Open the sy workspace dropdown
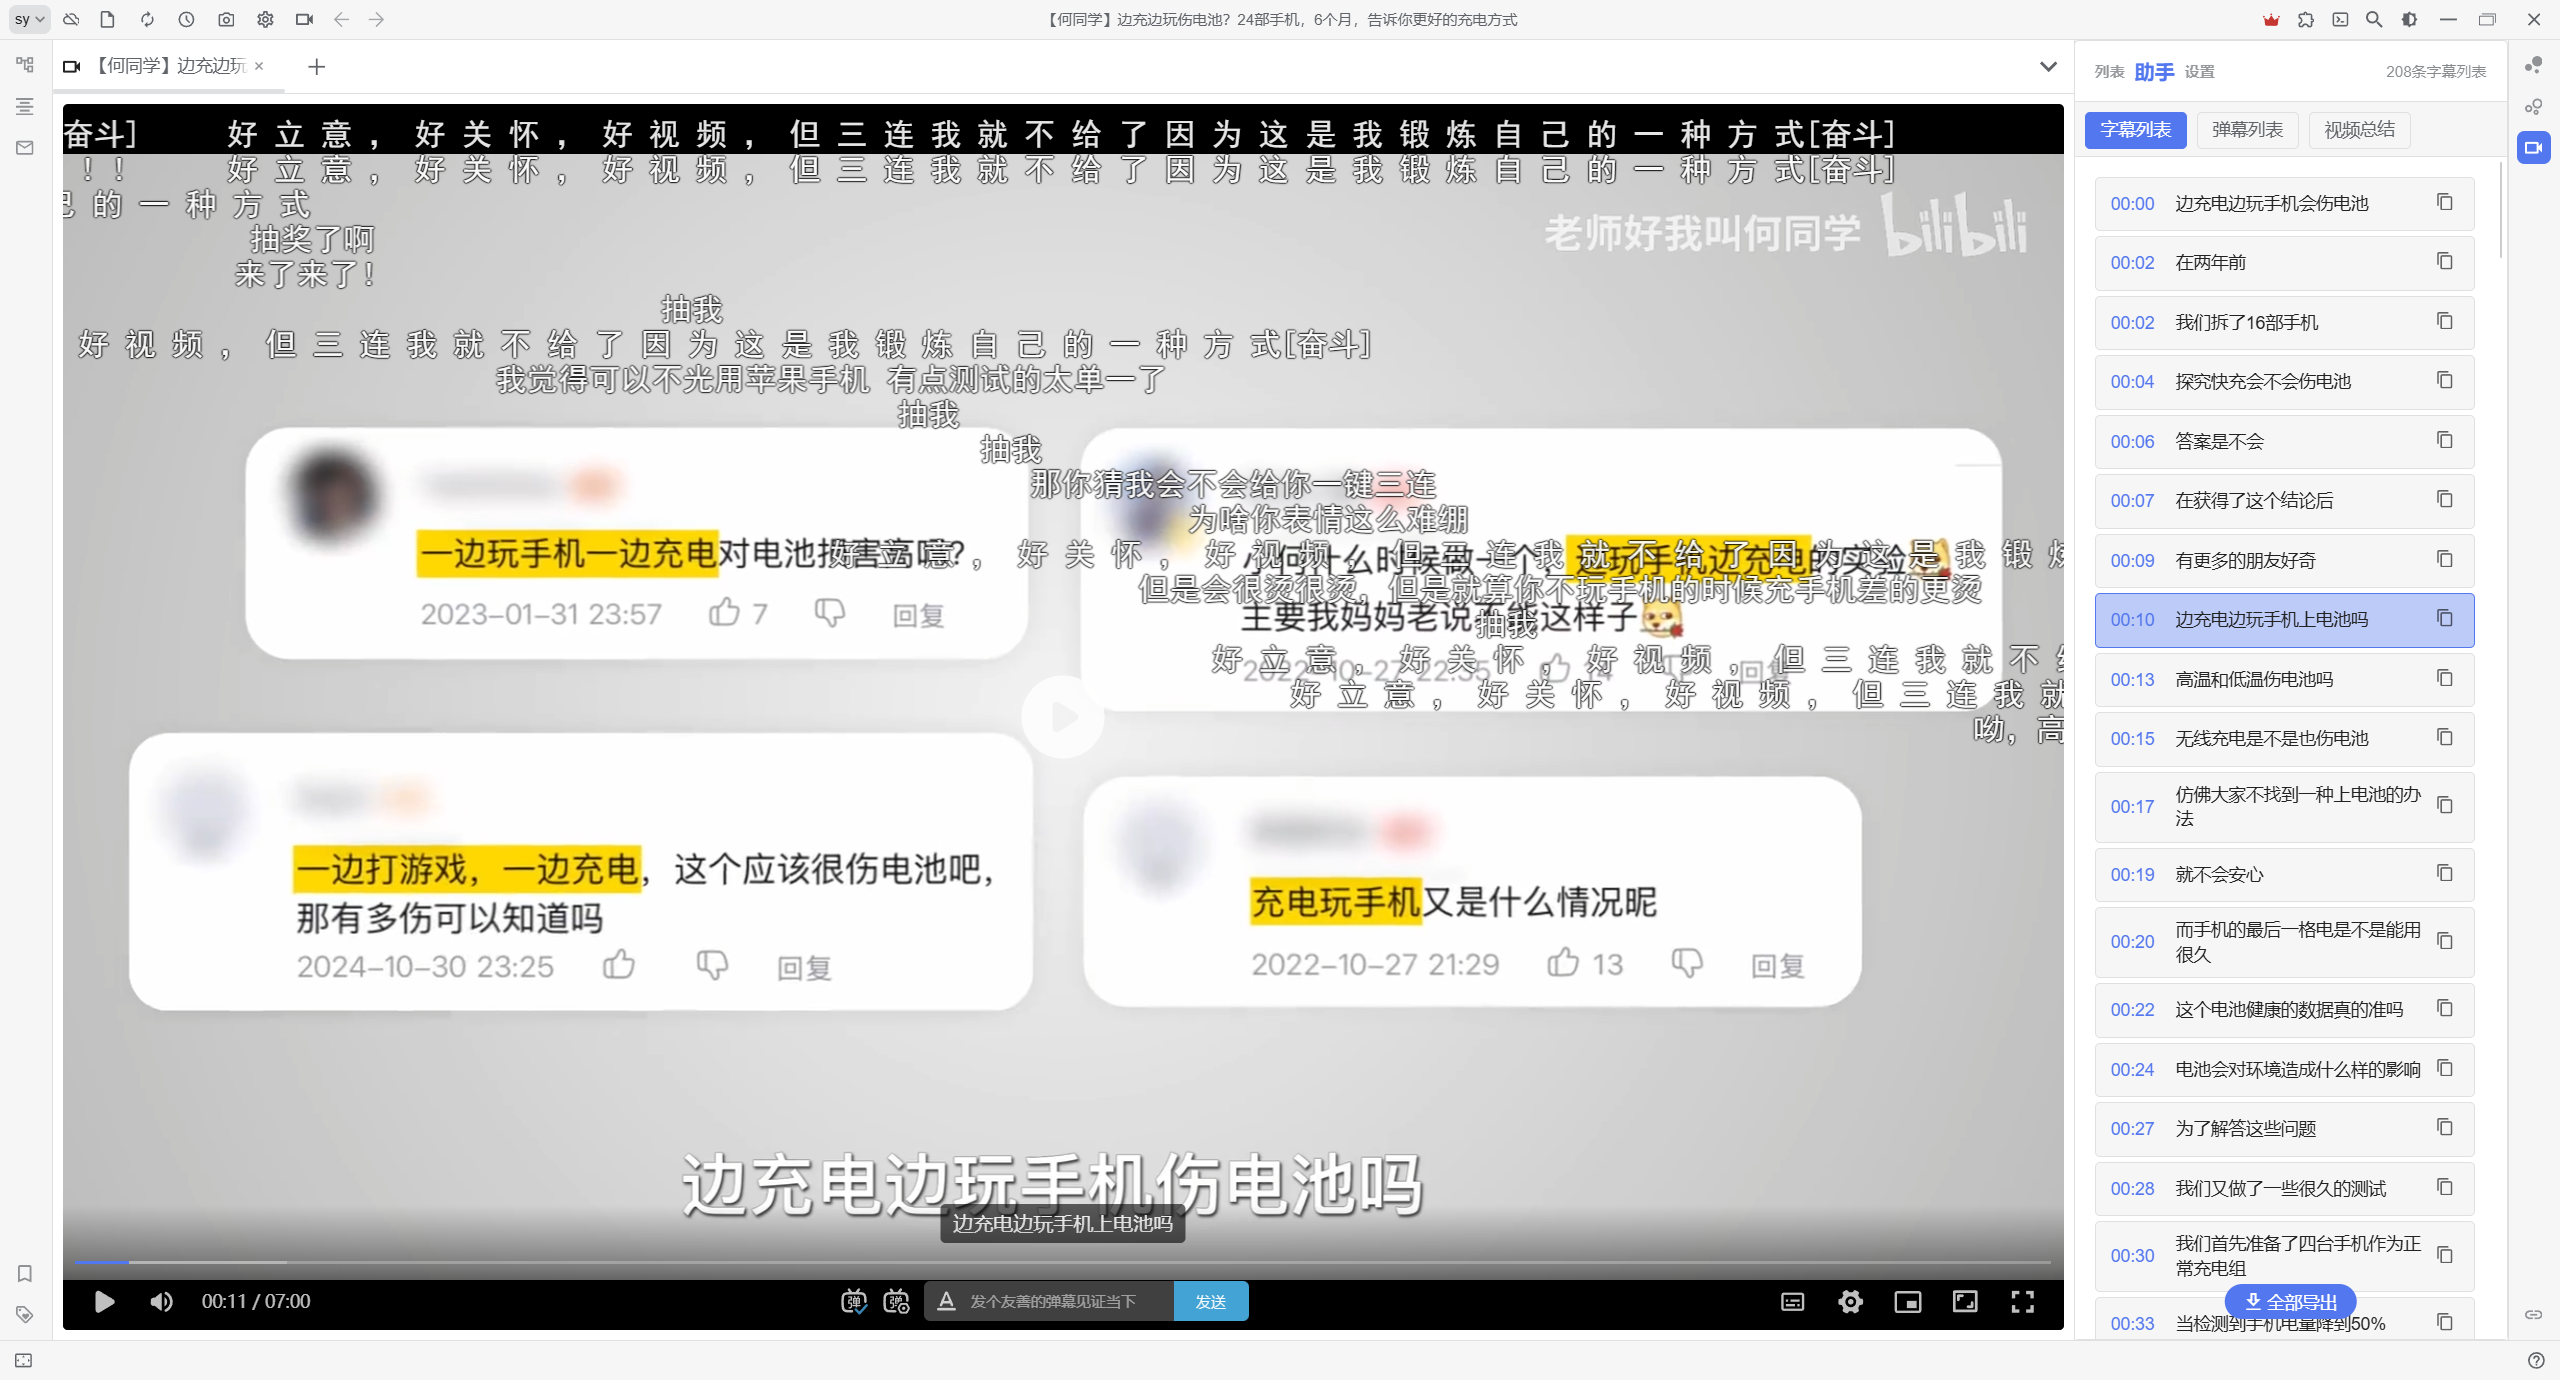This screenshot has height=1380, width=2560. point(29,19)
